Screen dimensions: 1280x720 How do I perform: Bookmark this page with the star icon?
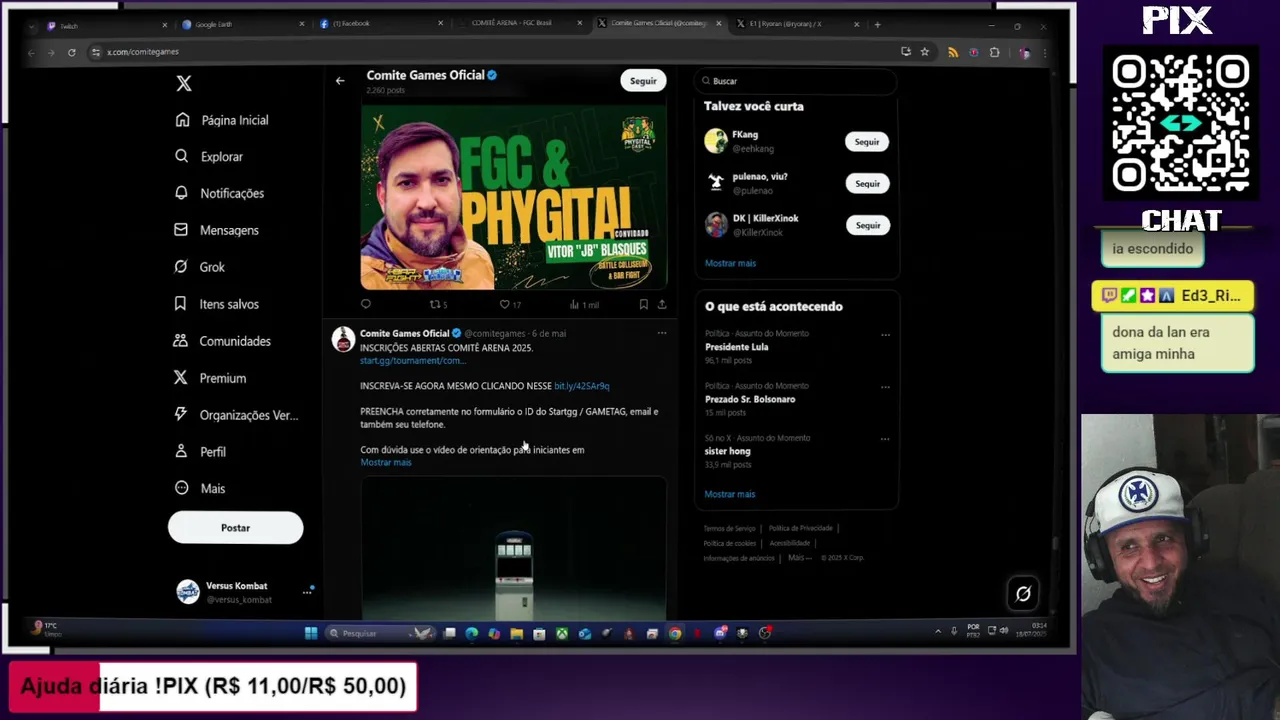click(925, 52)
